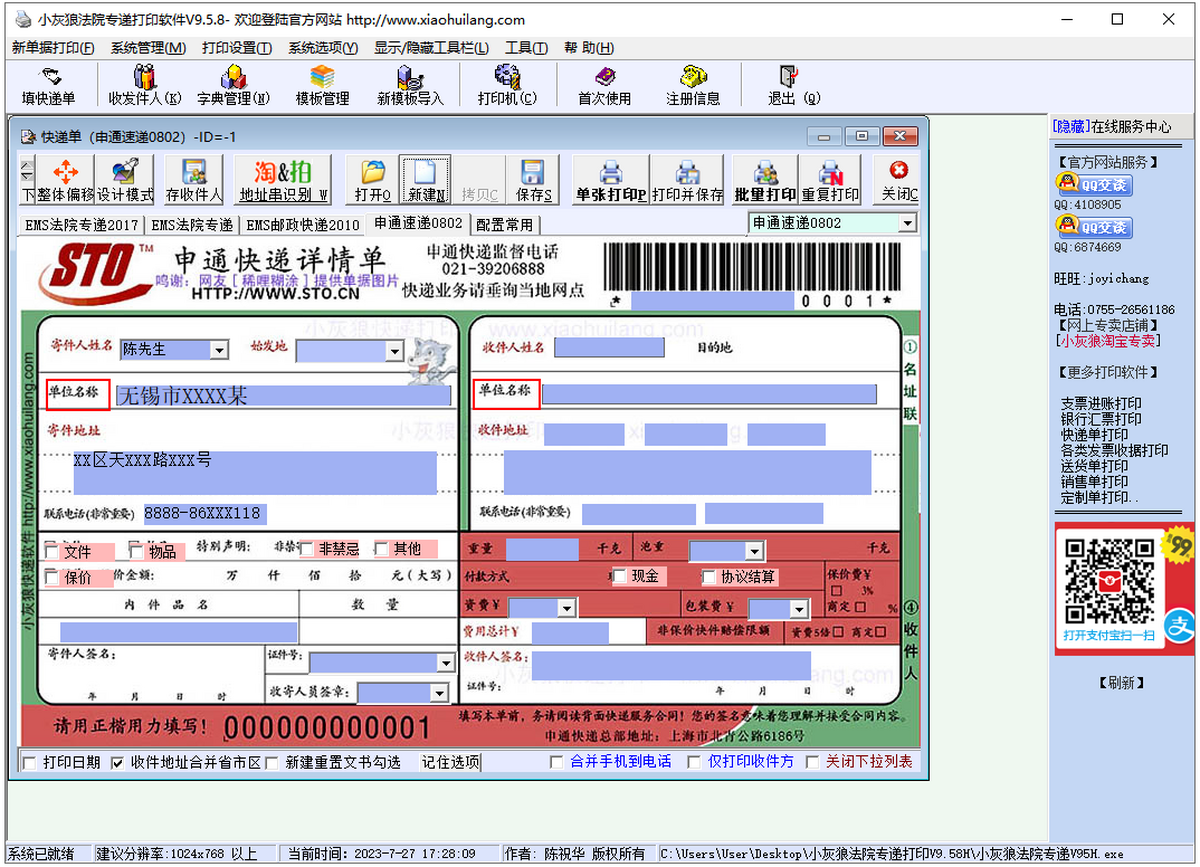
Task: Click 存收件人 save recipient
Action: [193, 181]
